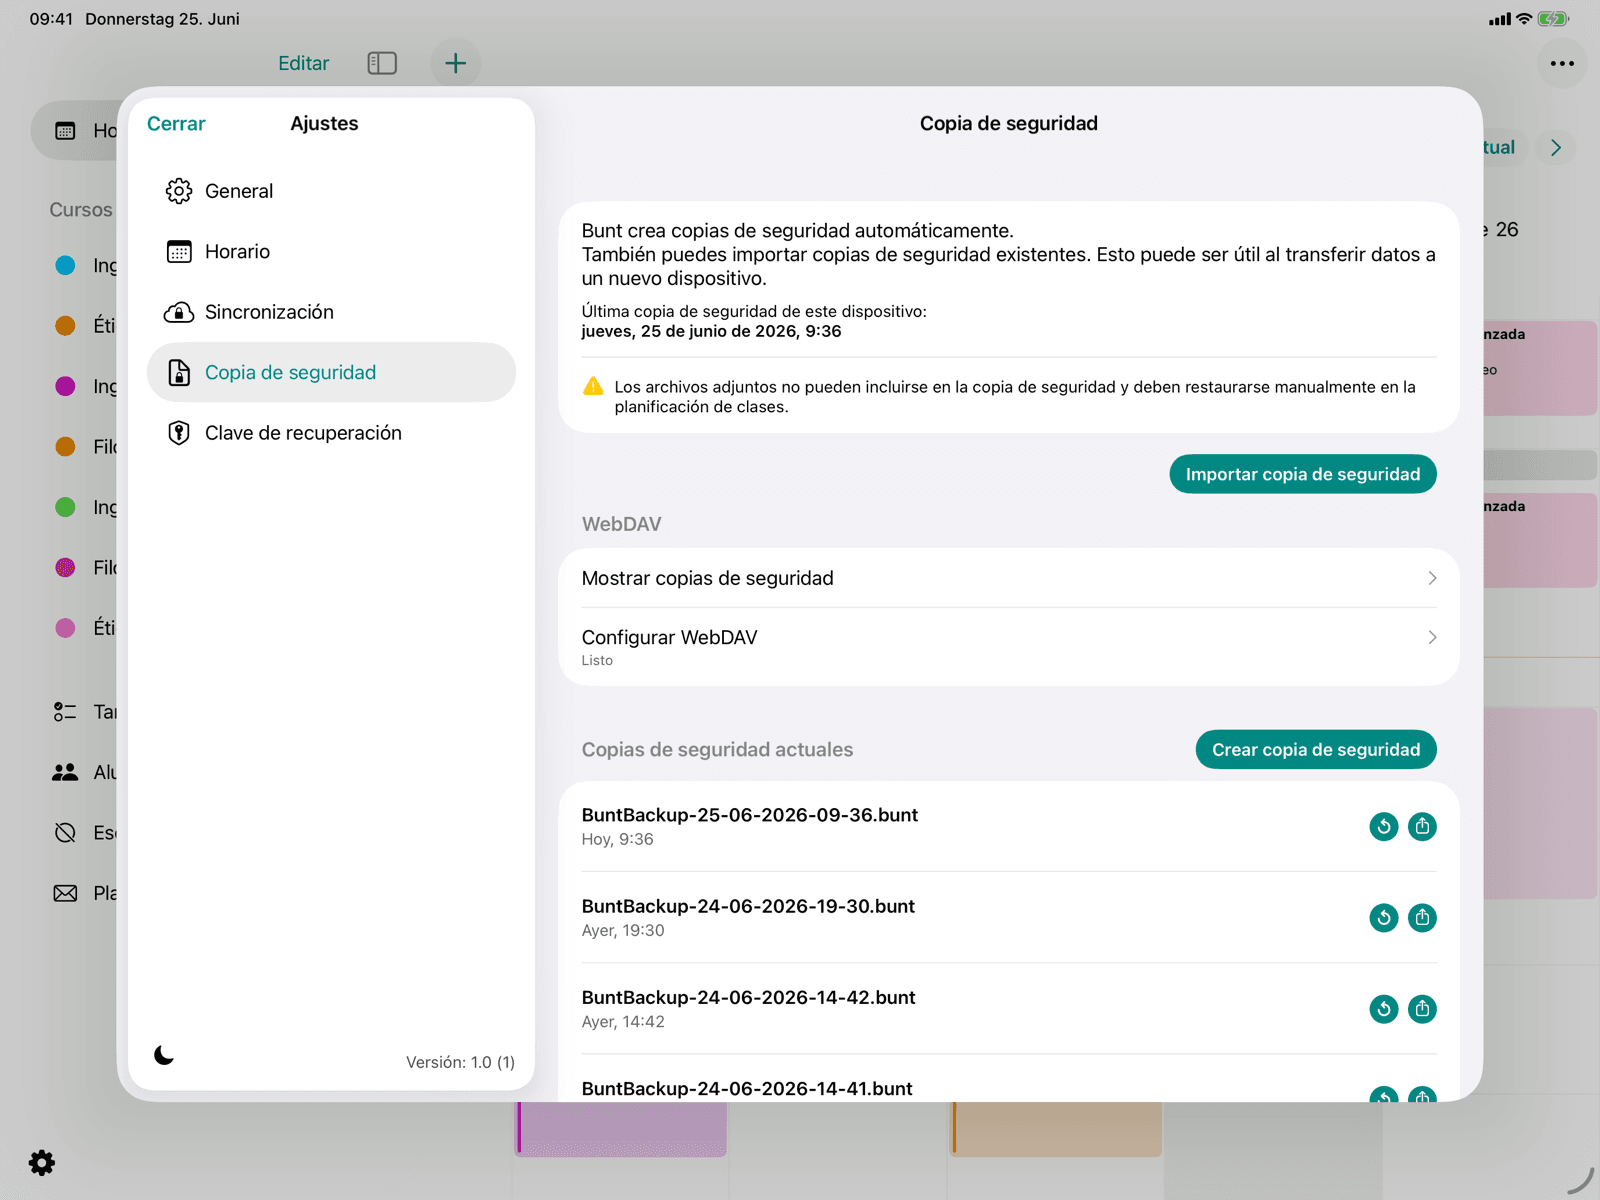Select the Copia de seguridad section
Image resolution: width=1600 pixels, height=1200 pixels.
[331, 372]
